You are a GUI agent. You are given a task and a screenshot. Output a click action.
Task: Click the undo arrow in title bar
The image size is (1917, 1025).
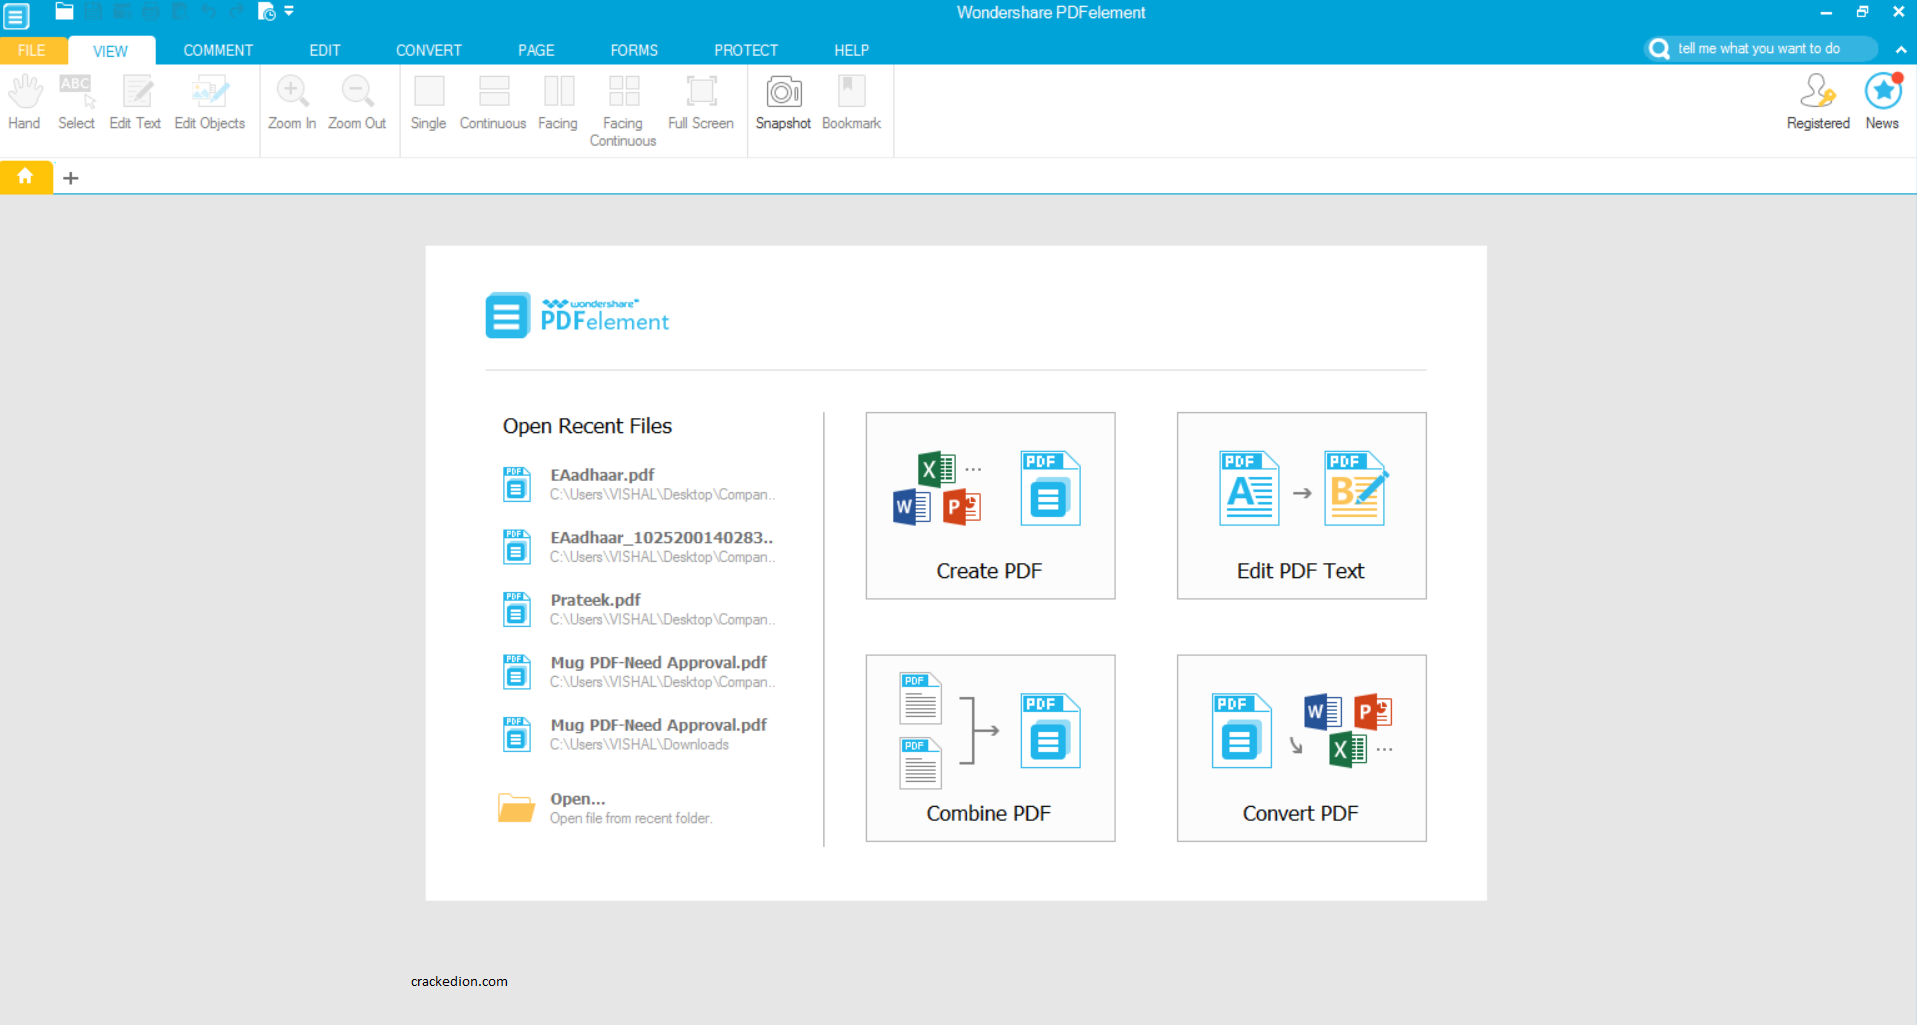(x=209, y=12)
